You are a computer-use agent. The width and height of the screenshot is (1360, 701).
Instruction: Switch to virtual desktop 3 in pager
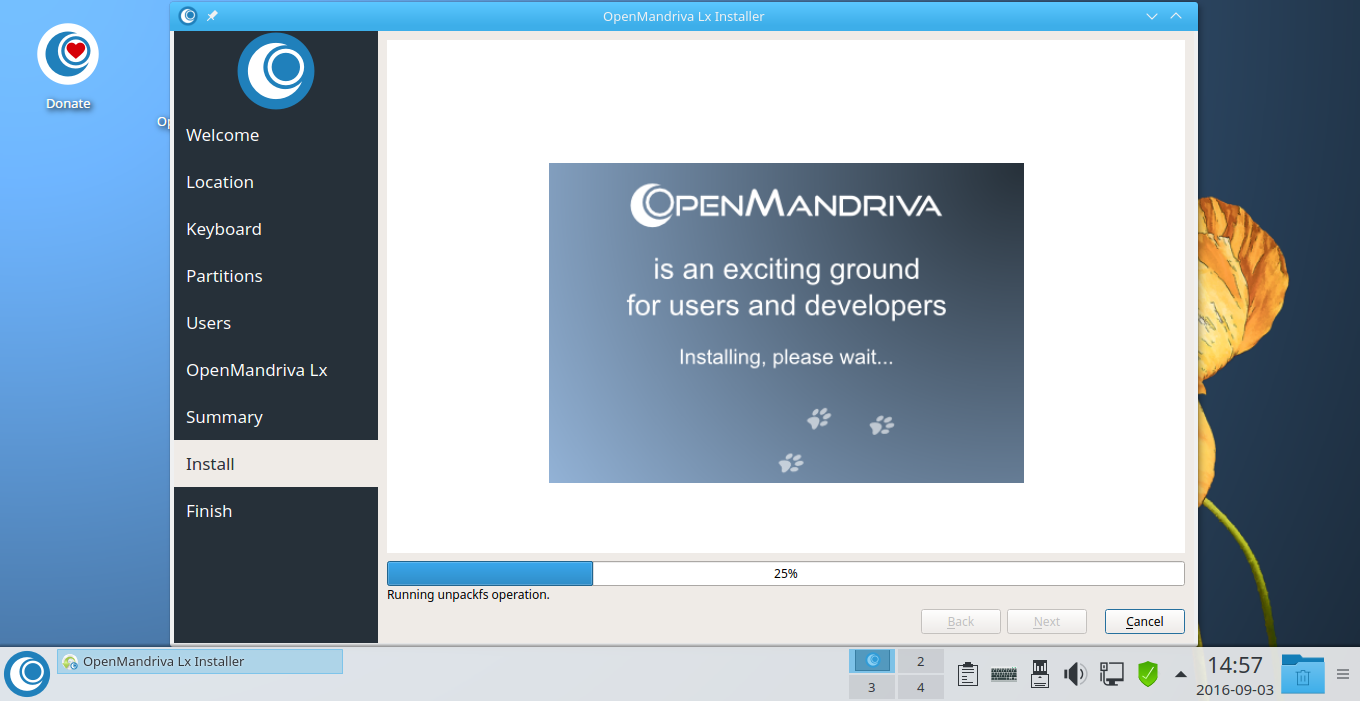point(872,687)
